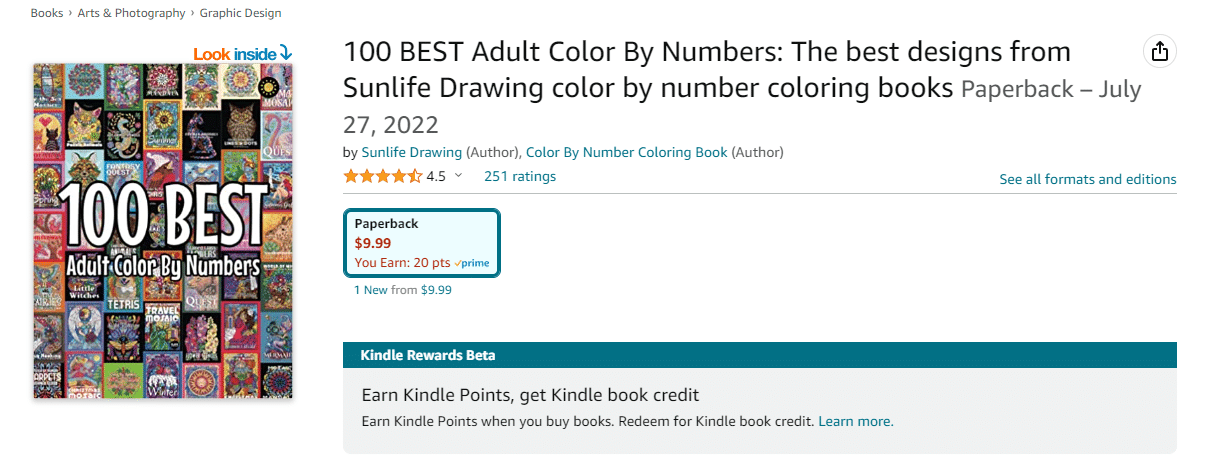
Task: Select the Paperback format option
Action: click(x=421, y=243)
